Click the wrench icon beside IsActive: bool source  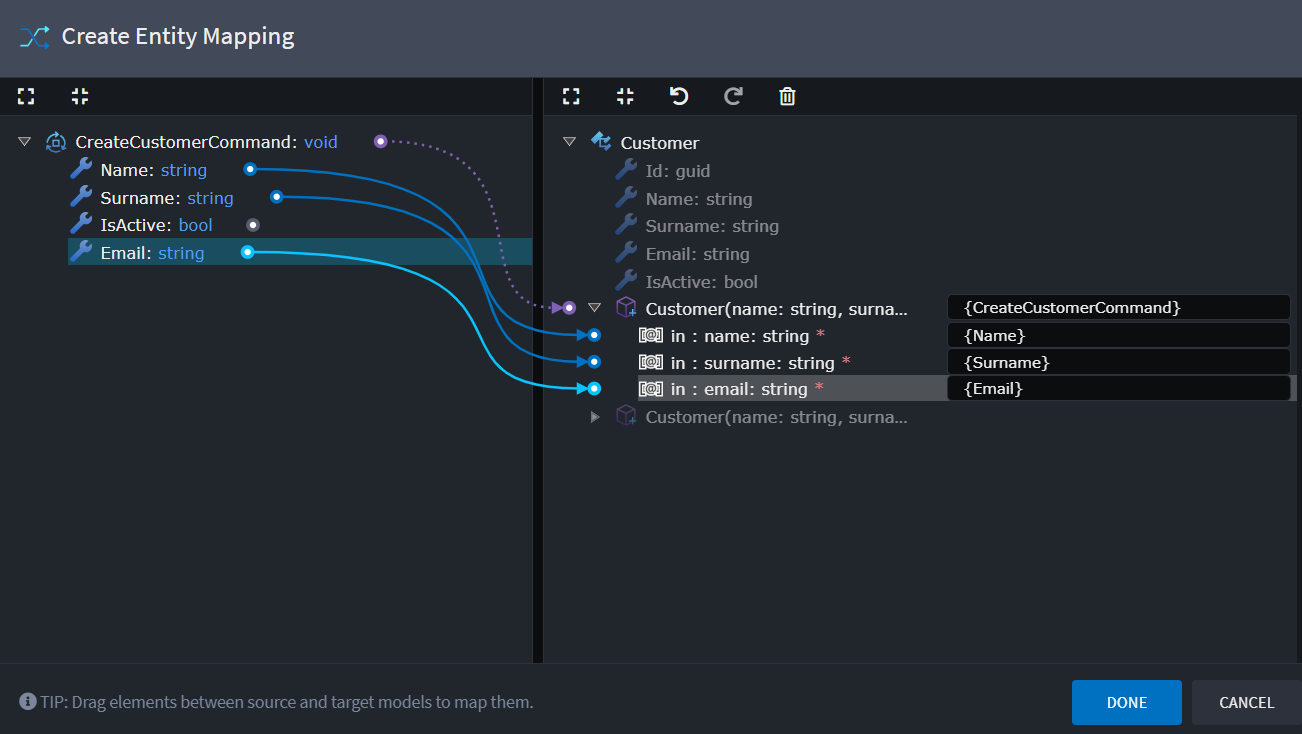(x=81, y=224)
